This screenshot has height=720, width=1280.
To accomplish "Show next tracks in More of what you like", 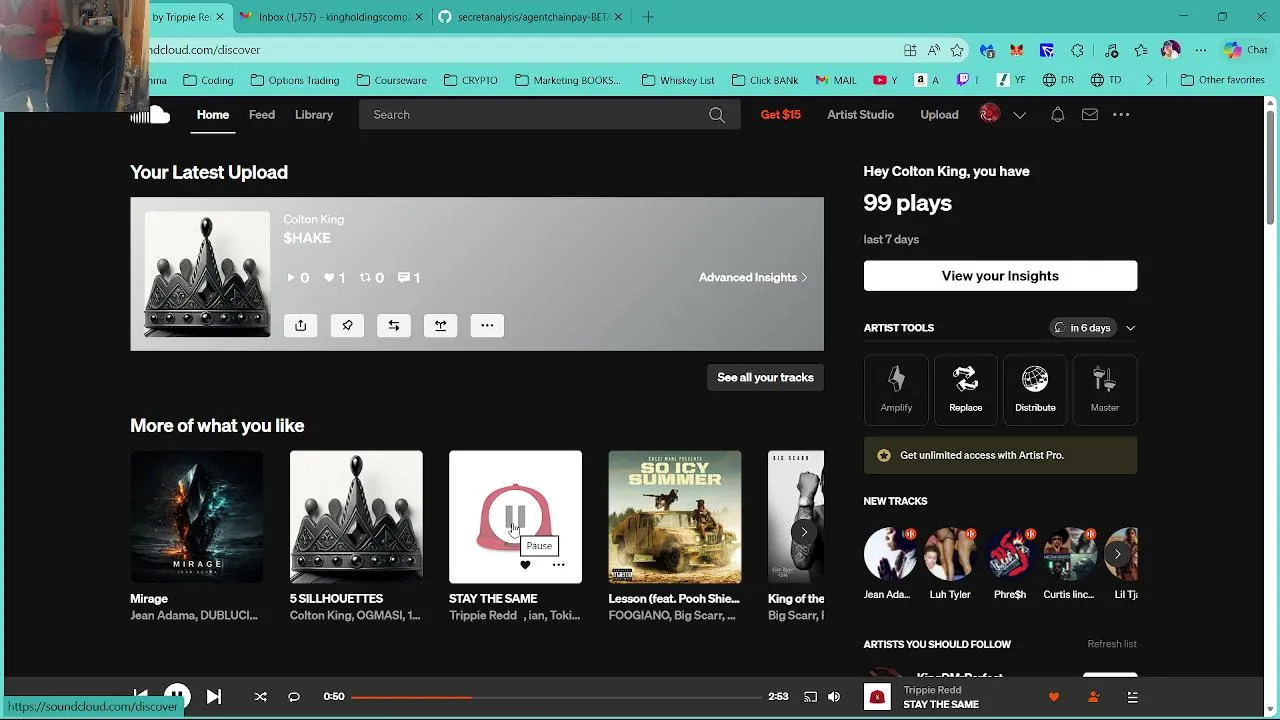I will (x=803, y=532).
